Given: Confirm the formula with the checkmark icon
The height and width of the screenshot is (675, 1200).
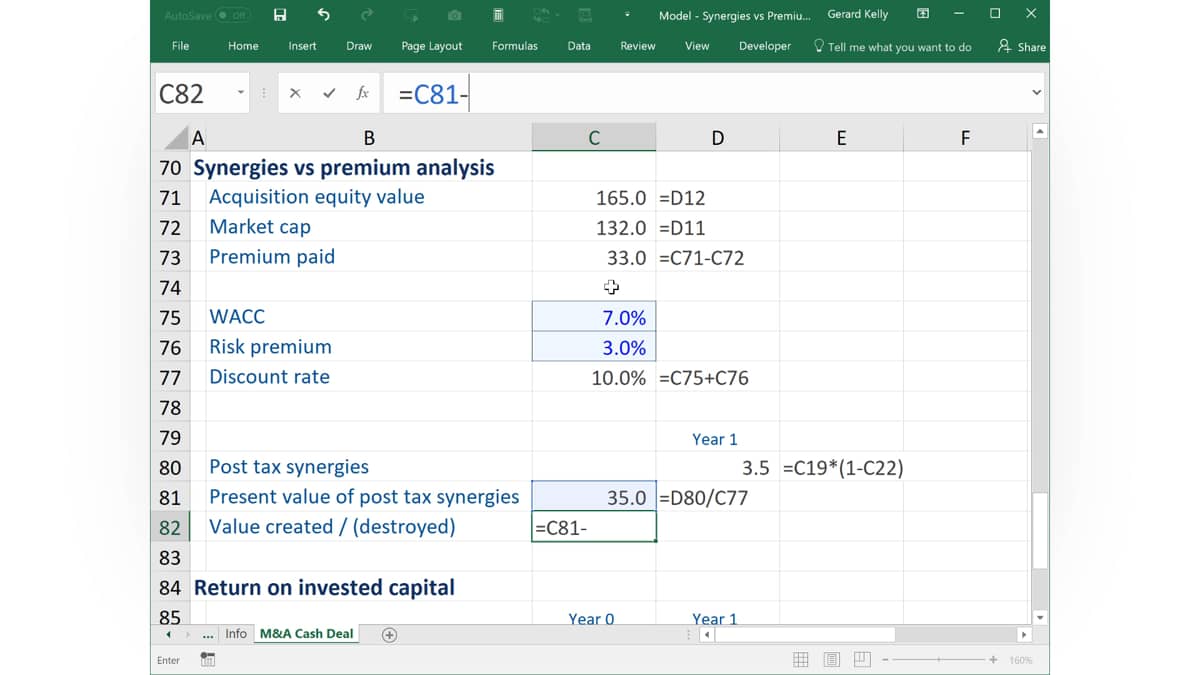Looking at the screenshot, I should click(328, 93).
